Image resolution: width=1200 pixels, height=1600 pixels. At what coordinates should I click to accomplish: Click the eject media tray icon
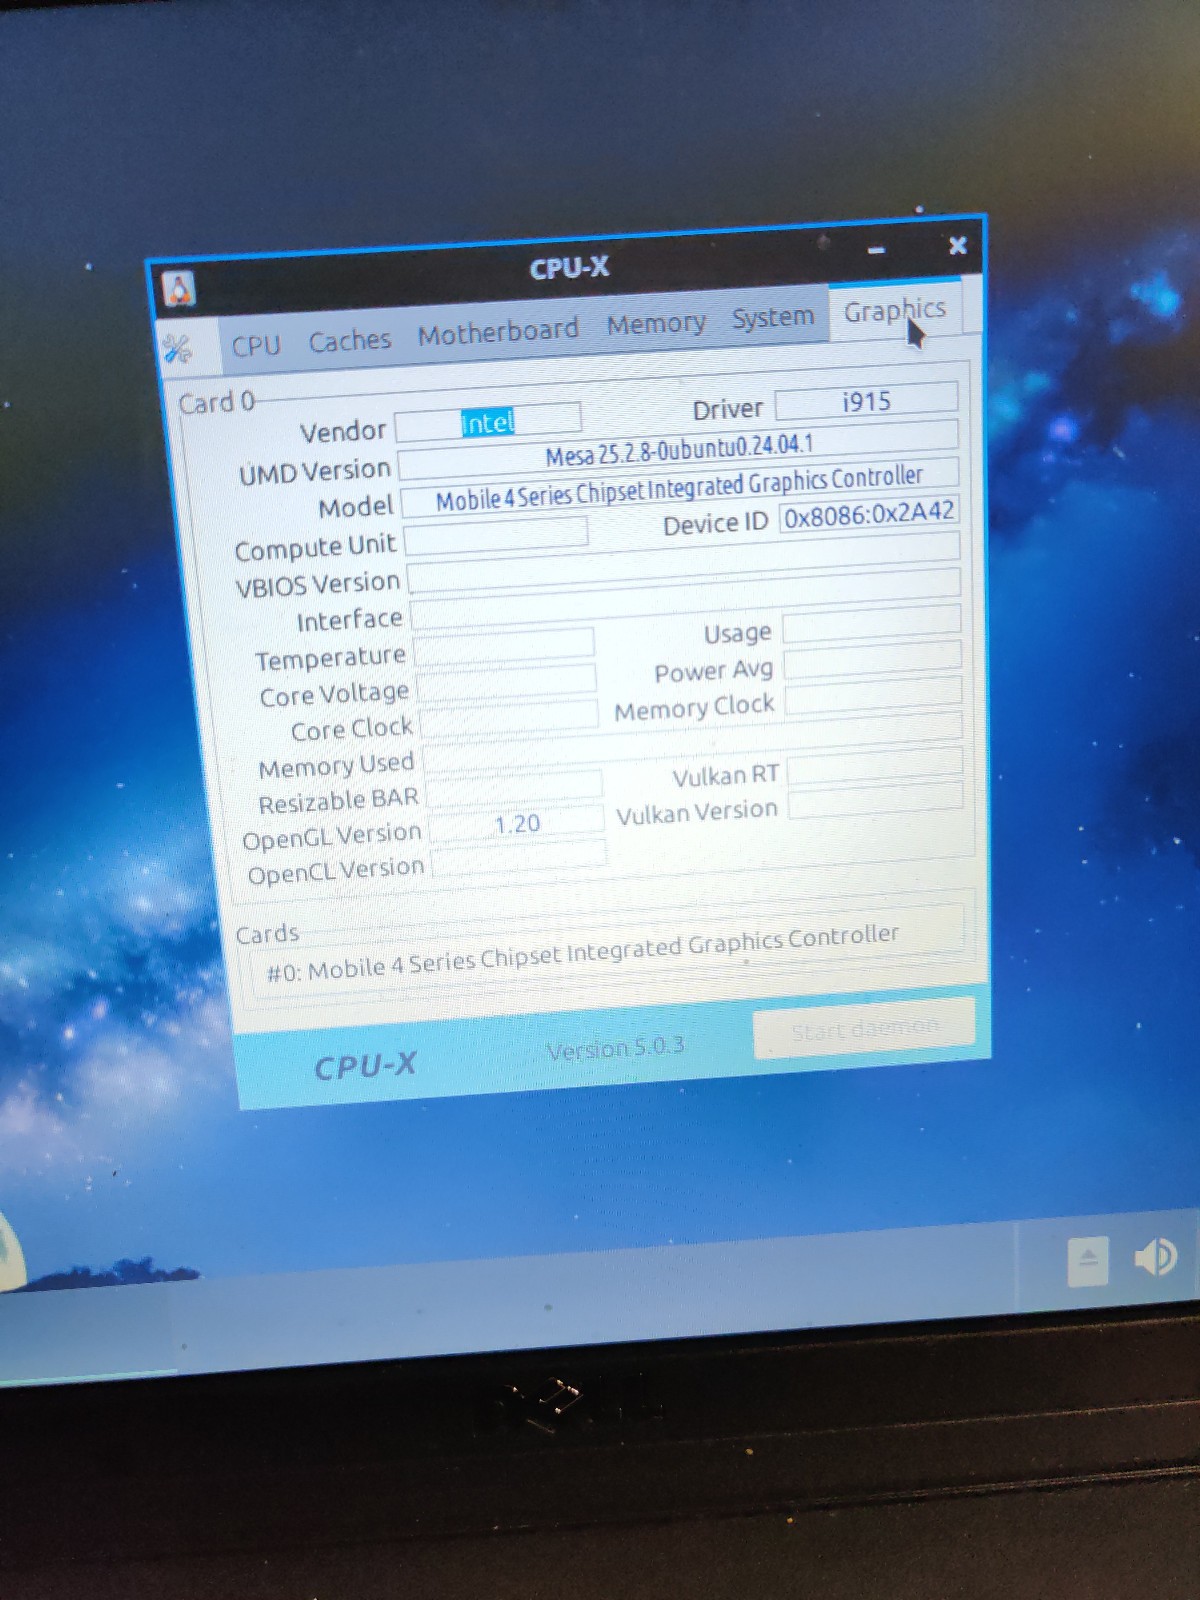pos(1088,1262)
